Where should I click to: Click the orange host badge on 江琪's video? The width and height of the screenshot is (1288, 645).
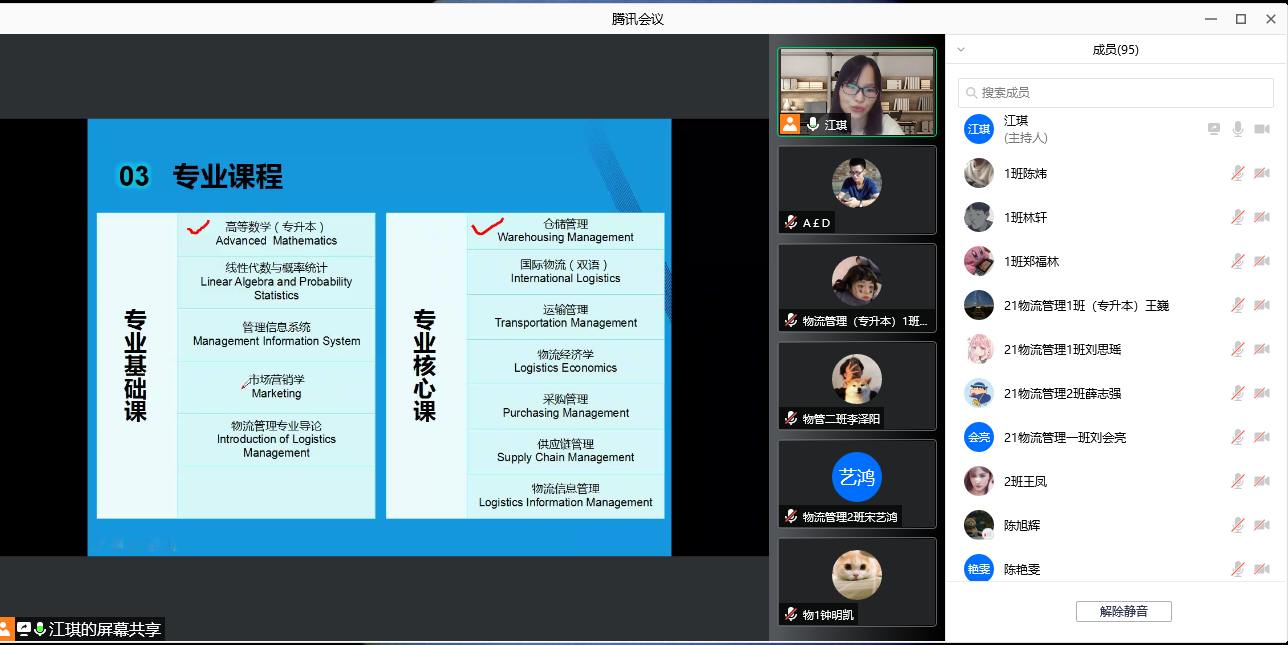click(x=790, y=124)
